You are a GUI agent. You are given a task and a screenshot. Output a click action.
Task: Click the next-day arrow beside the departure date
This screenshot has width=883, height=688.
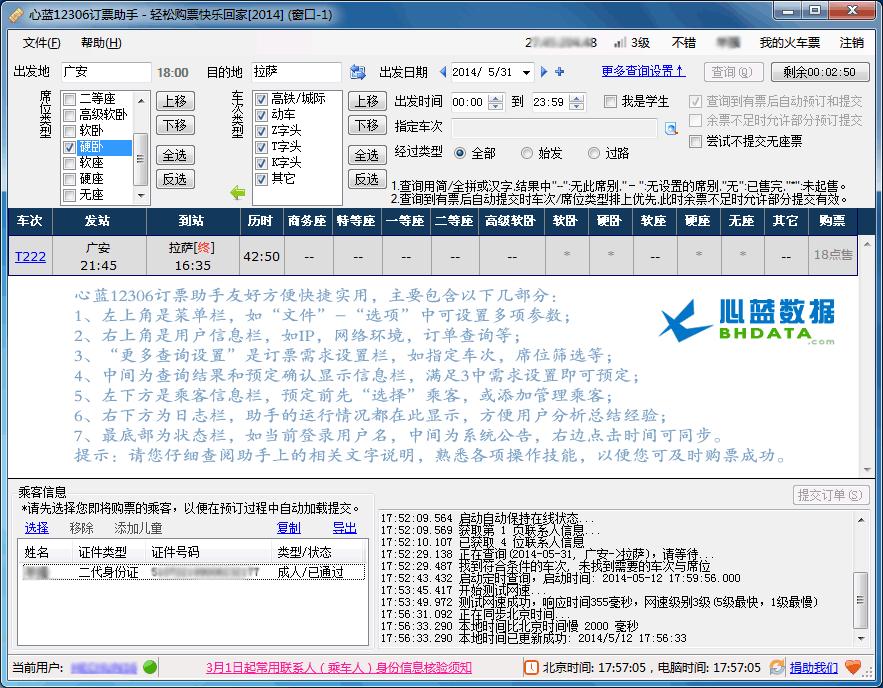pos(543,73)
